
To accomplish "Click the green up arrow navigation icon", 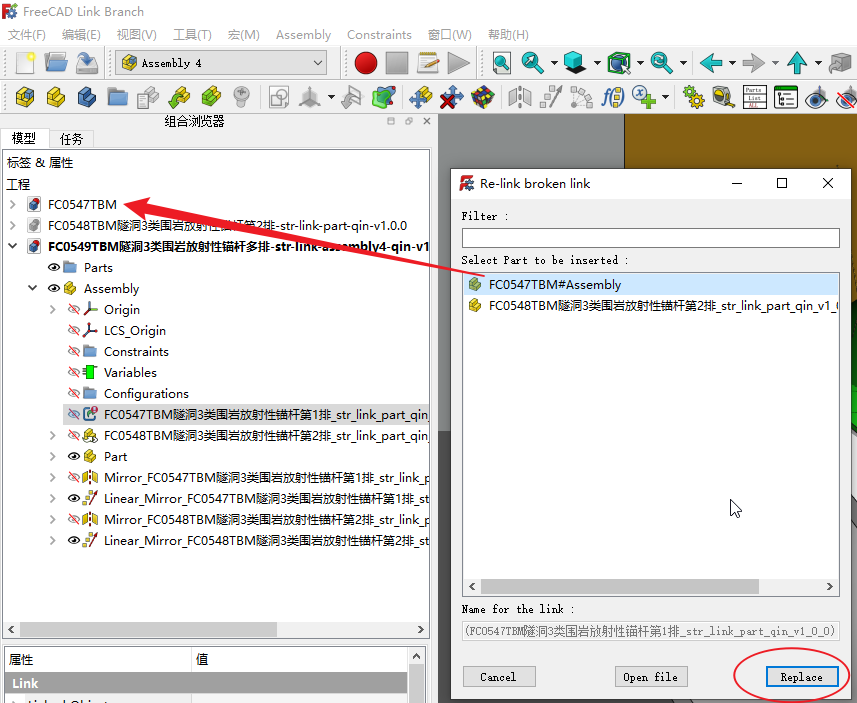I will (797, 63).
